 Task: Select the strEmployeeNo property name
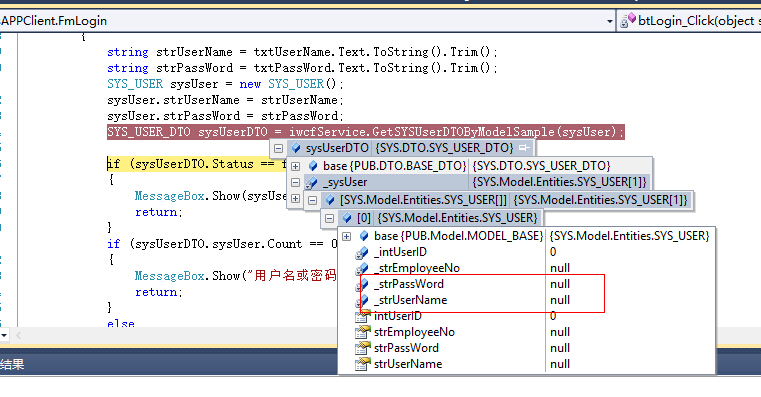(x=414, y=332)
